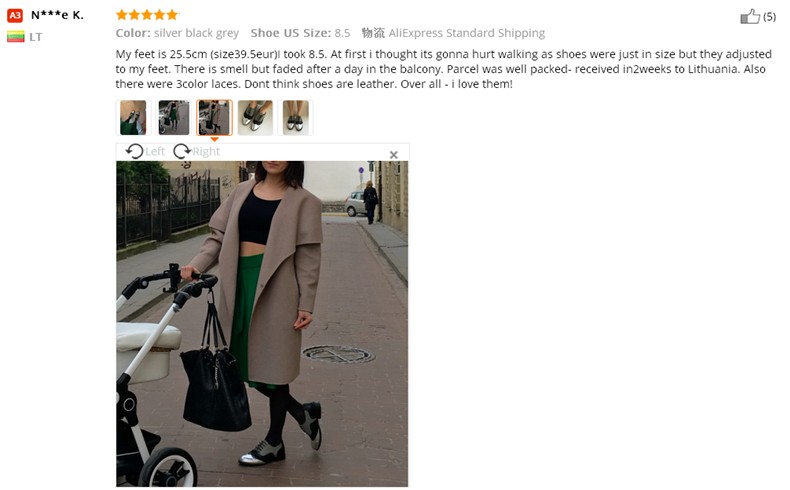Click the thumbs-up helpful icon
Viewport: 790px width, 490px height.
(x=750, y=17)
